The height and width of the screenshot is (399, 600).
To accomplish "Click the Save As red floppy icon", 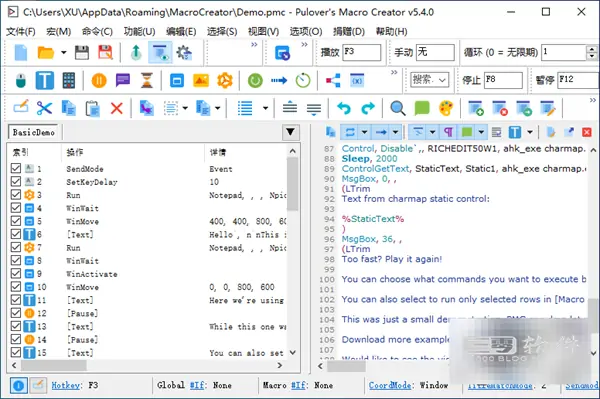I will point(105,52).
